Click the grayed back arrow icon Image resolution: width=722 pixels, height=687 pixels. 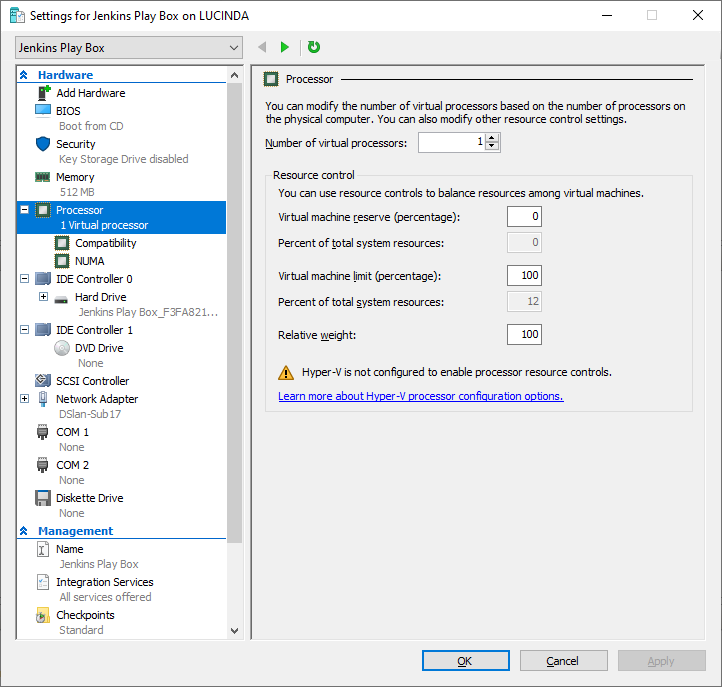262,47
